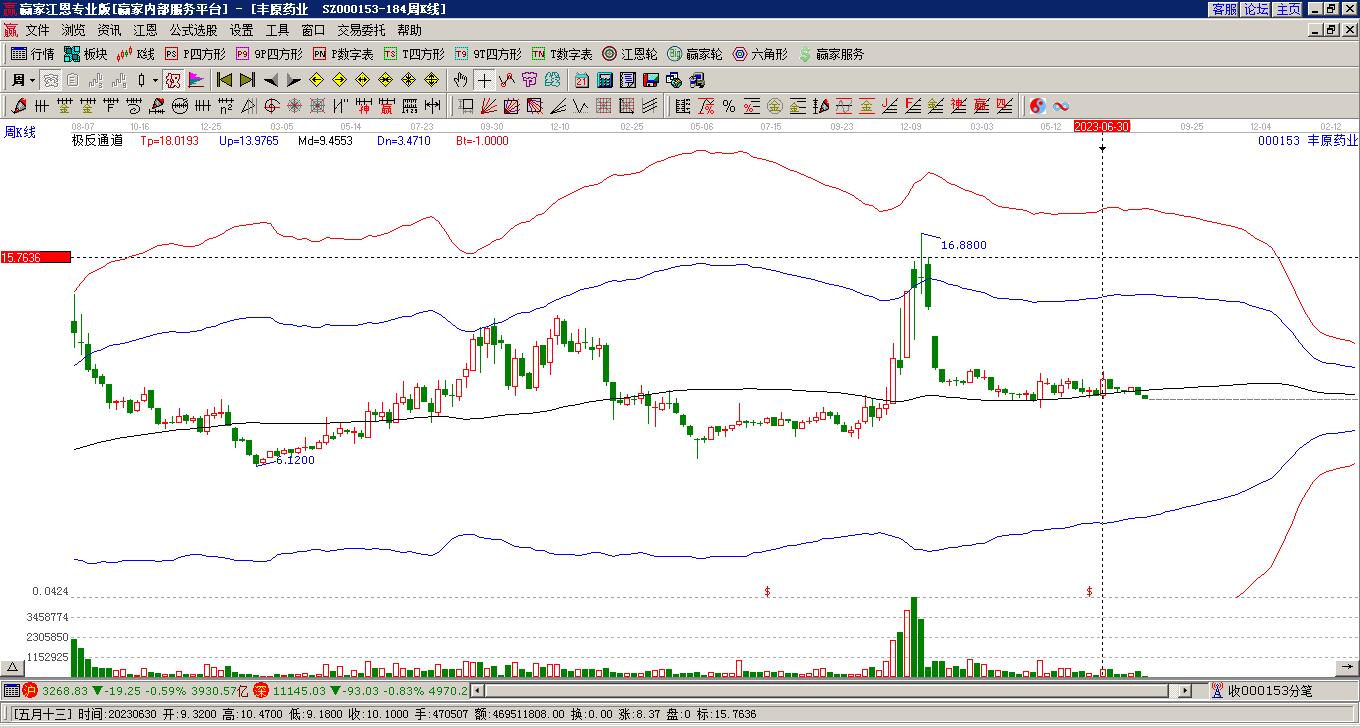Viewport: 1360px width, 728px height.
Task: Open the 板块 sector view
Action: pos(85,54)
